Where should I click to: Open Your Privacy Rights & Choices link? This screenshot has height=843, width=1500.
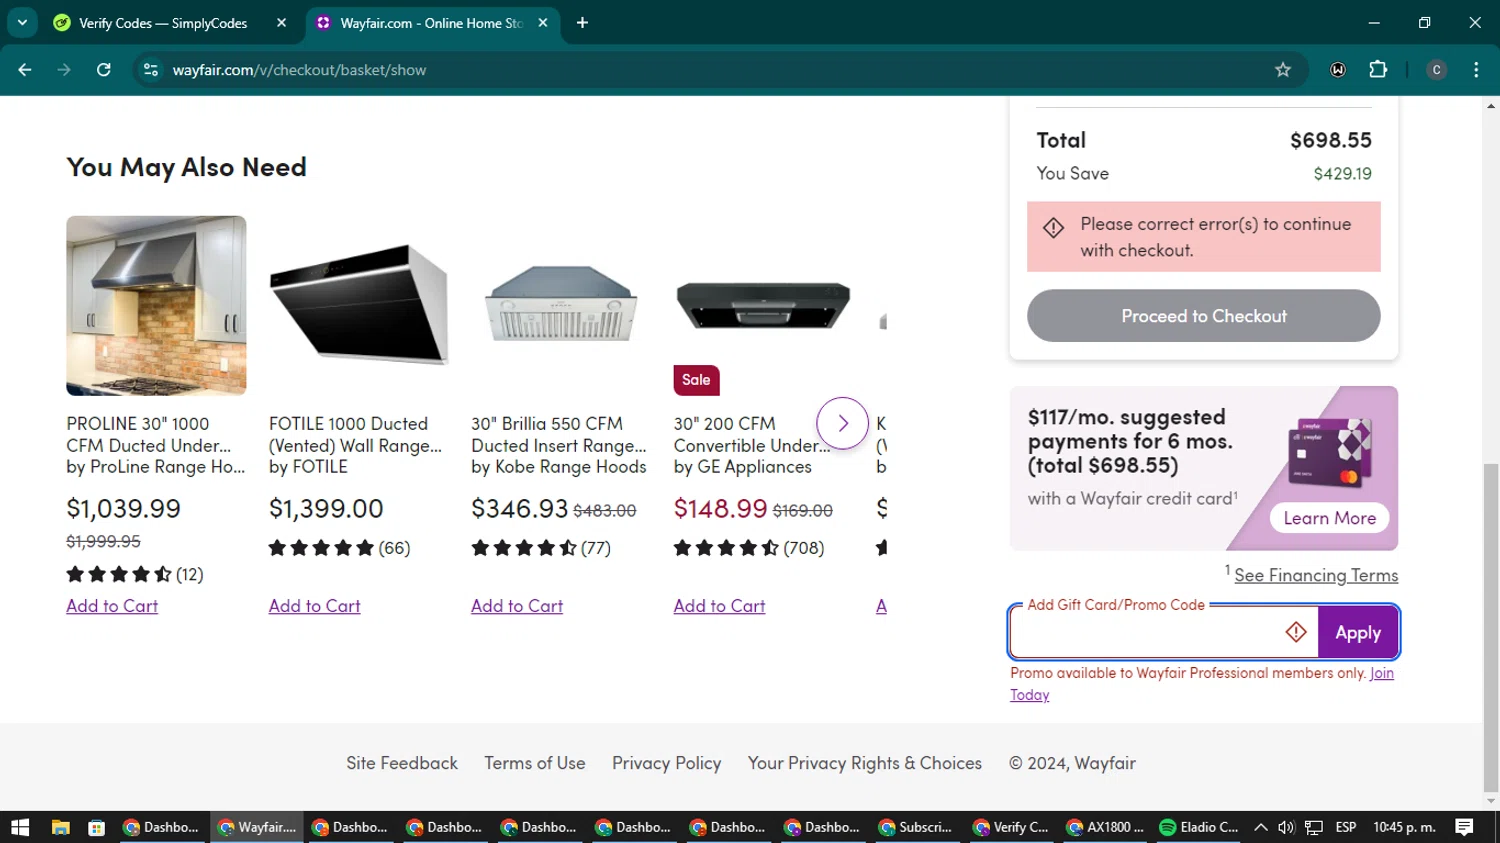(865, 763)
